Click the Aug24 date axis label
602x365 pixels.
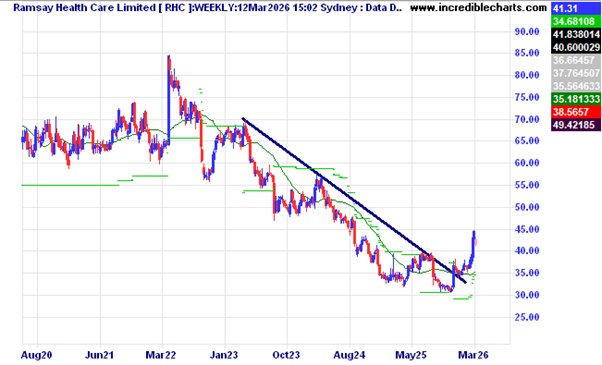point(349,355)
